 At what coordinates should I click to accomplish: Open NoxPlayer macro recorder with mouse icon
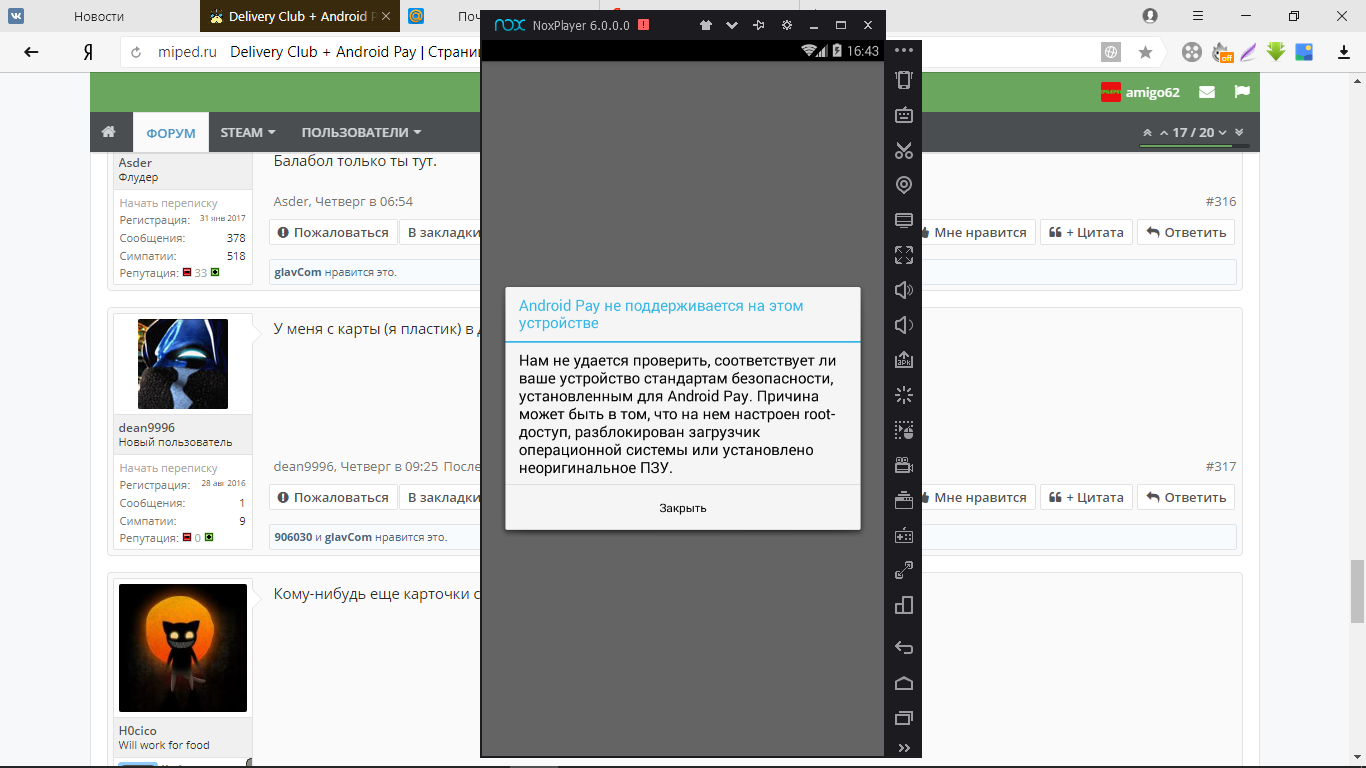(904, 430)
